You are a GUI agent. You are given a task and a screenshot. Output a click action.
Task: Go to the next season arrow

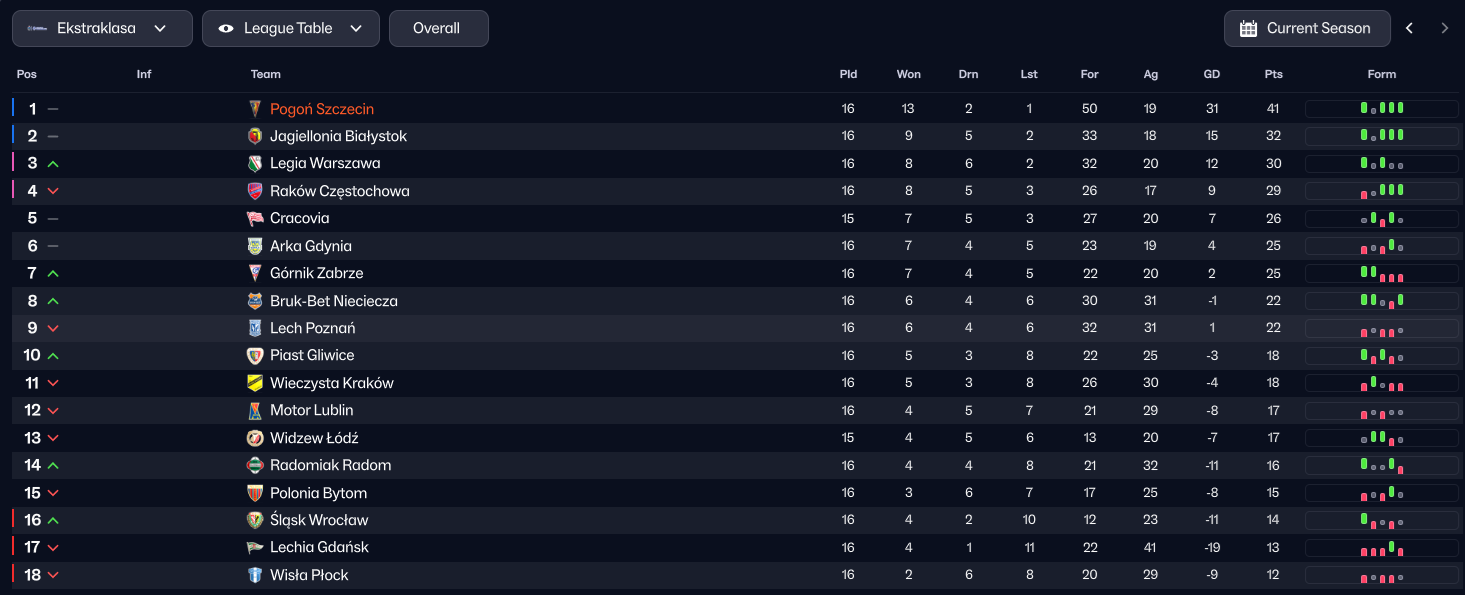pos(1444,29)
